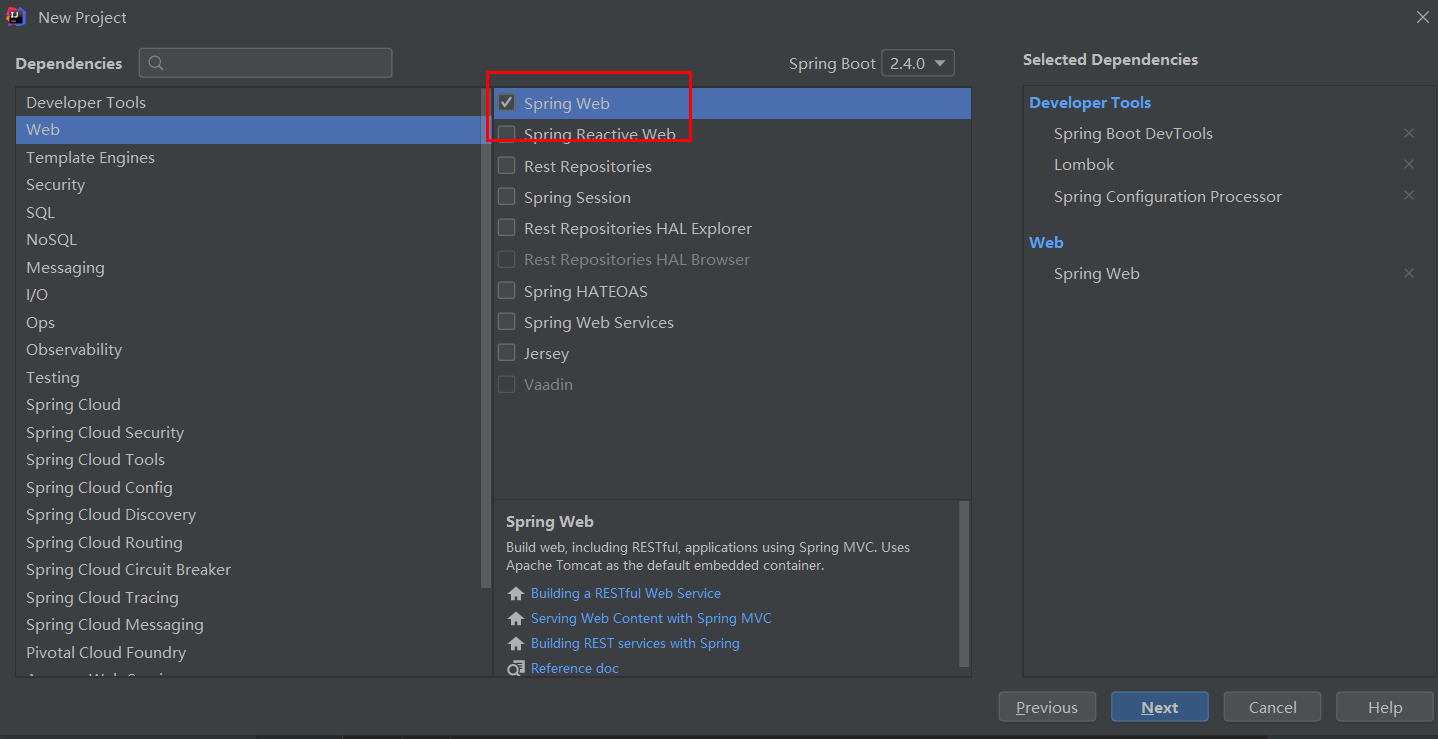This screenshot has width=1438, height=739.
Task: Open the Spring Cloud category
Action: (248, 405)
